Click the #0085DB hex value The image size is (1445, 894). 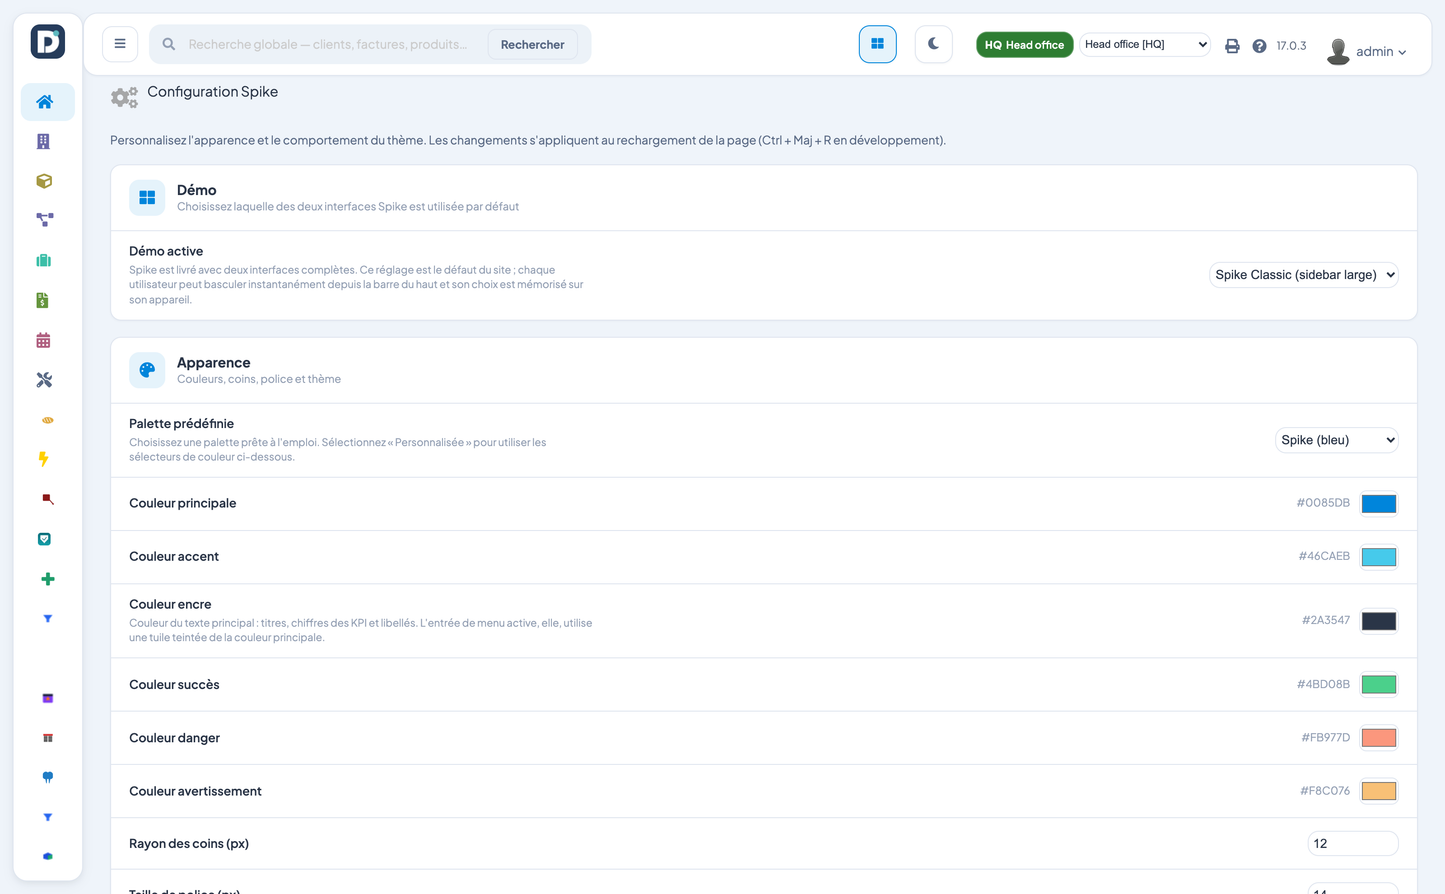[1323, 503]
